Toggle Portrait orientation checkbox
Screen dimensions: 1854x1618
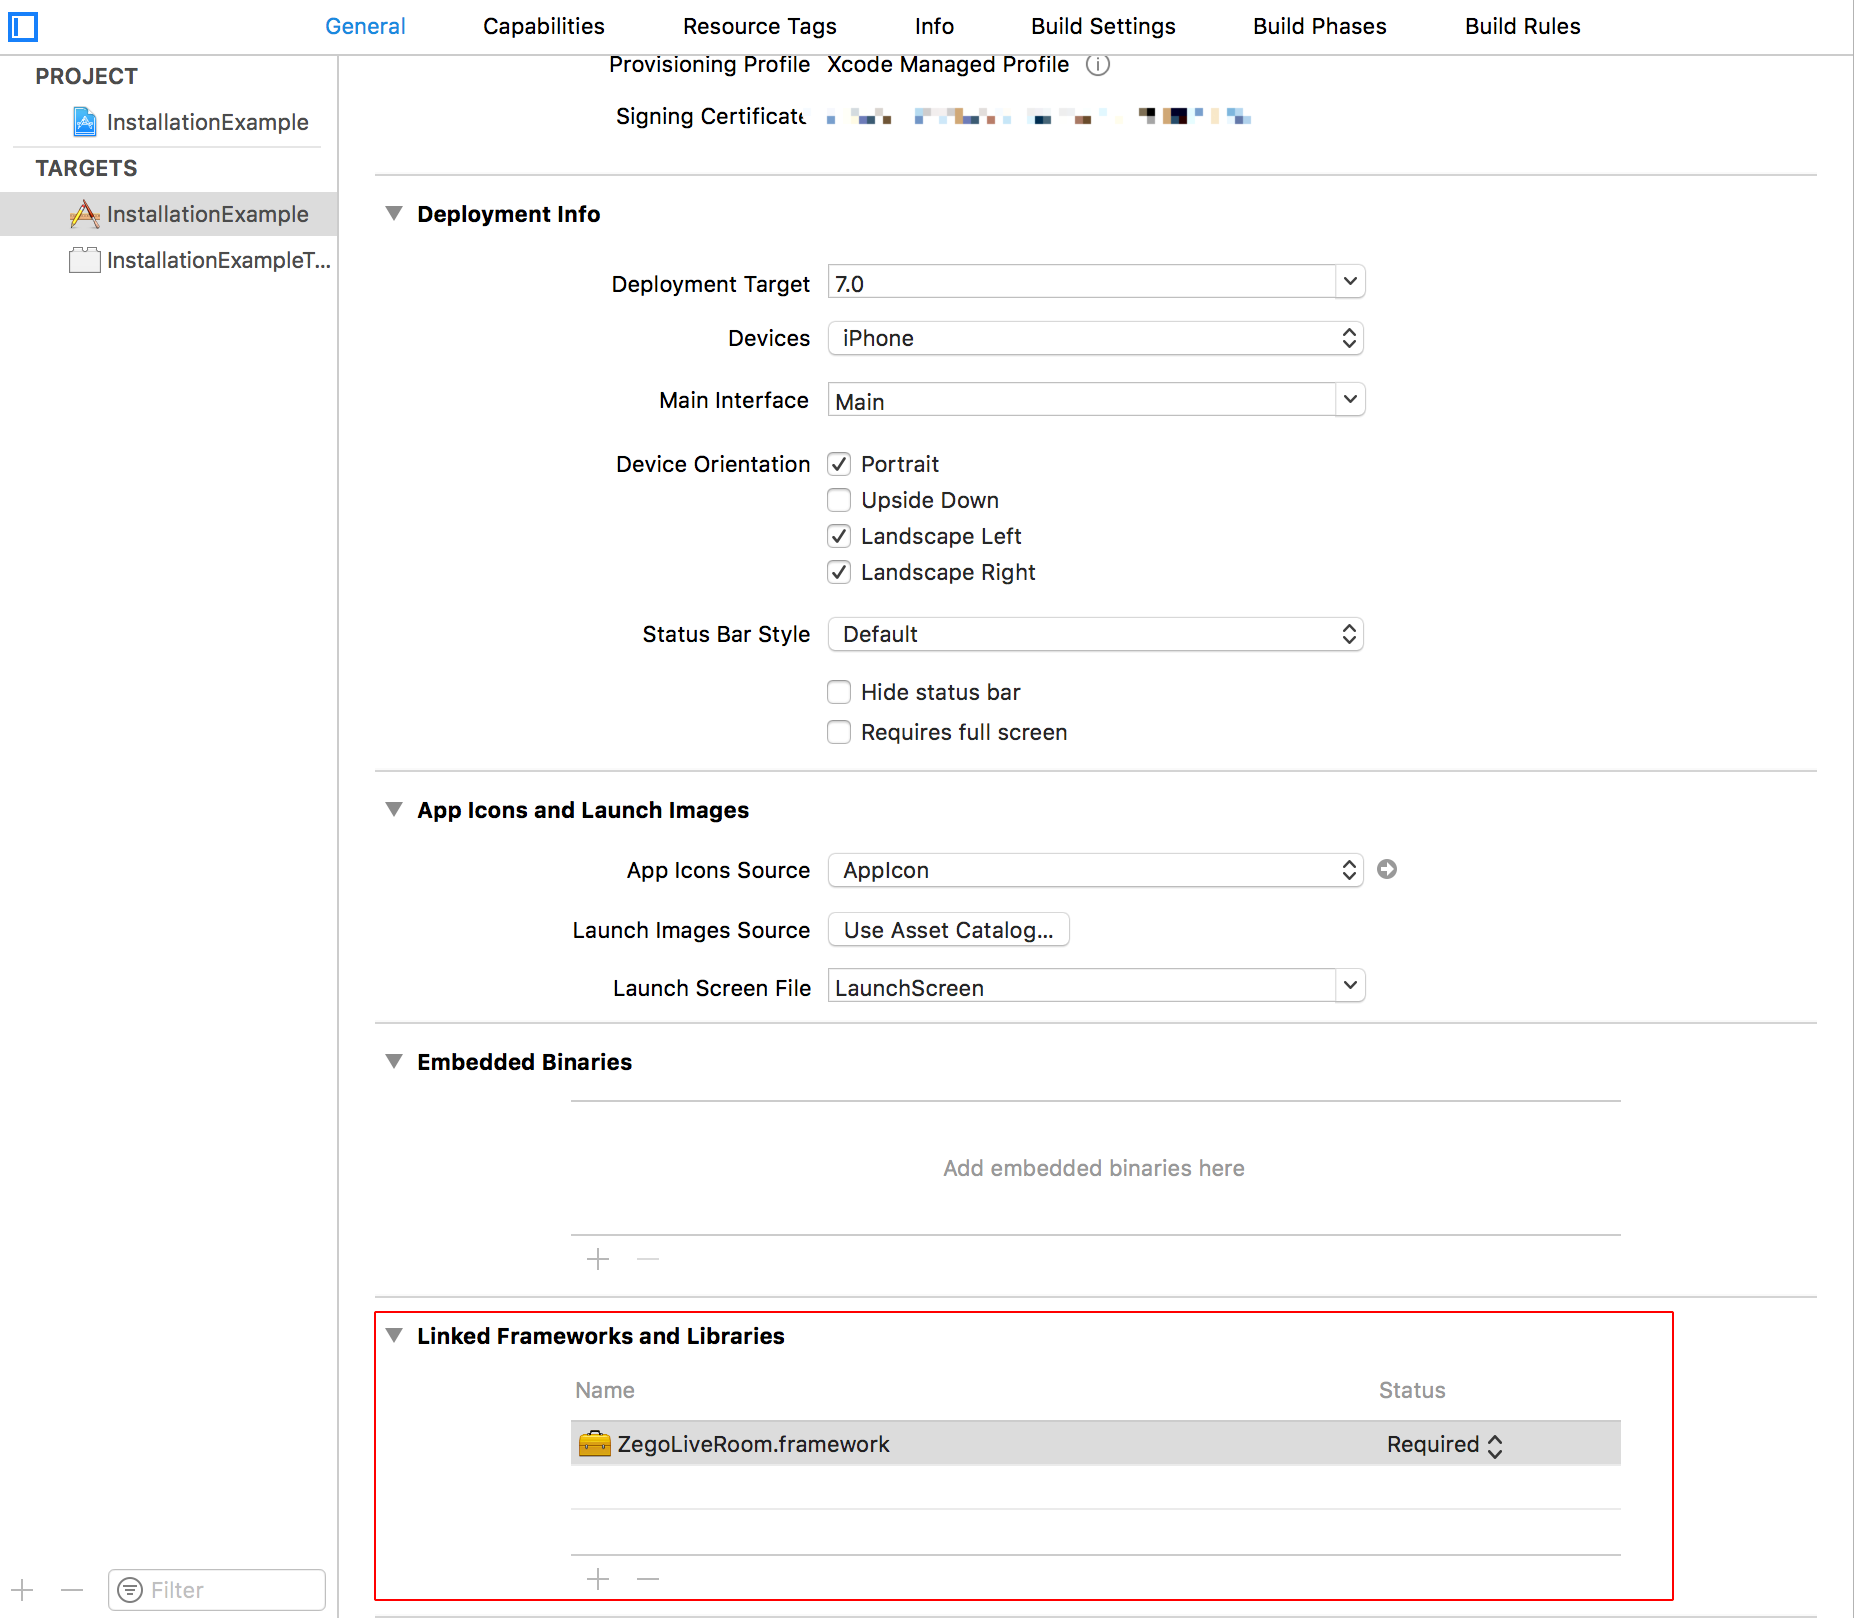839,464
